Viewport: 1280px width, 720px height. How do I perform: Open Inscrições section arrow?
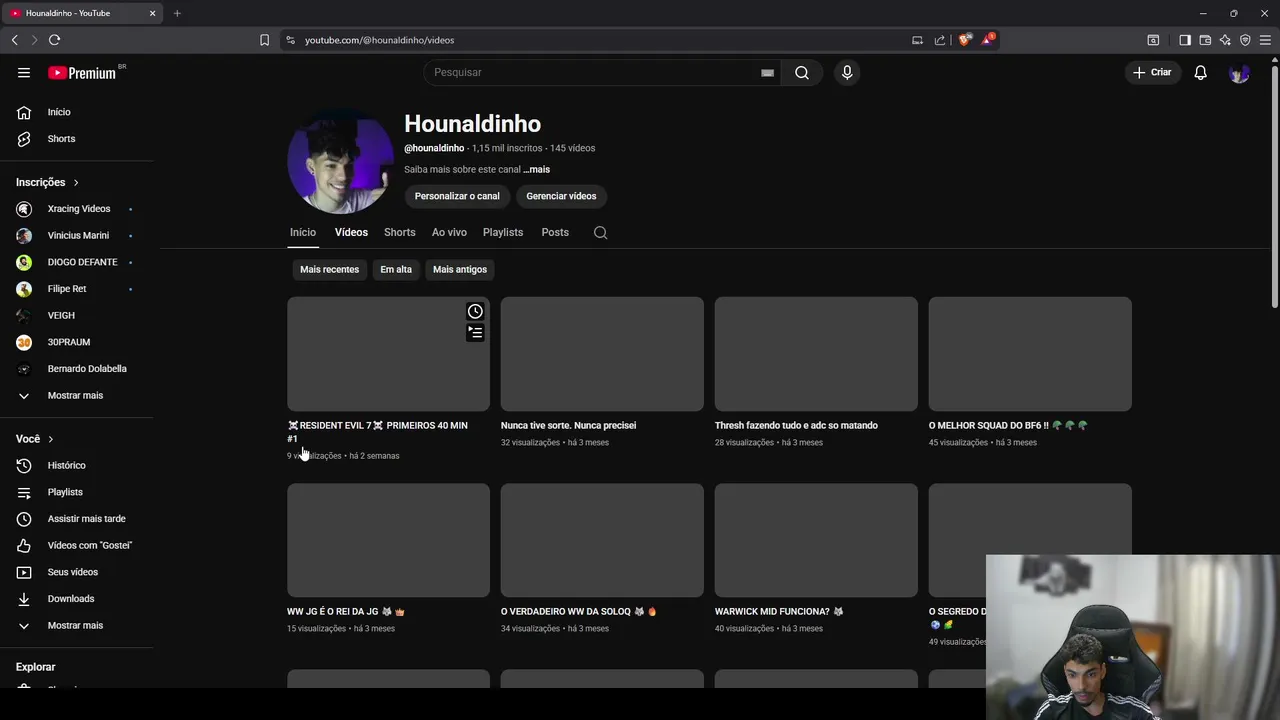[x=75, y=183]
